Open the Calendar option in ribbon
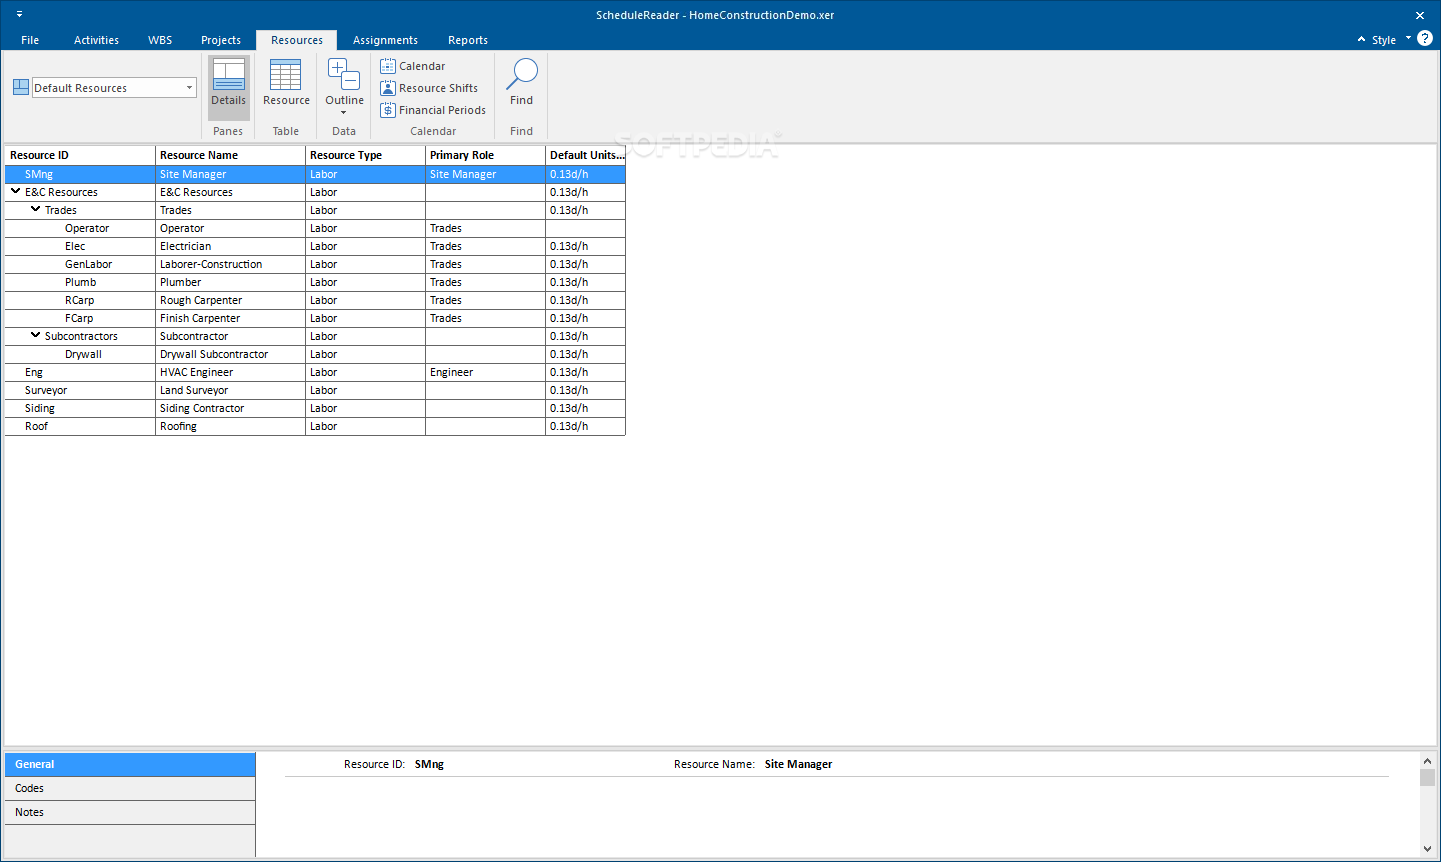 coord(413,66)
